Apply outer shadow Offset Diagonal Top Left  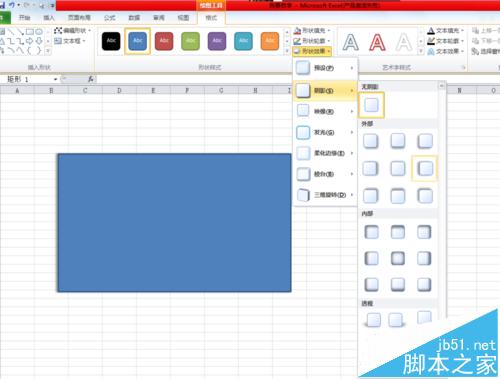tap(425, 196)
